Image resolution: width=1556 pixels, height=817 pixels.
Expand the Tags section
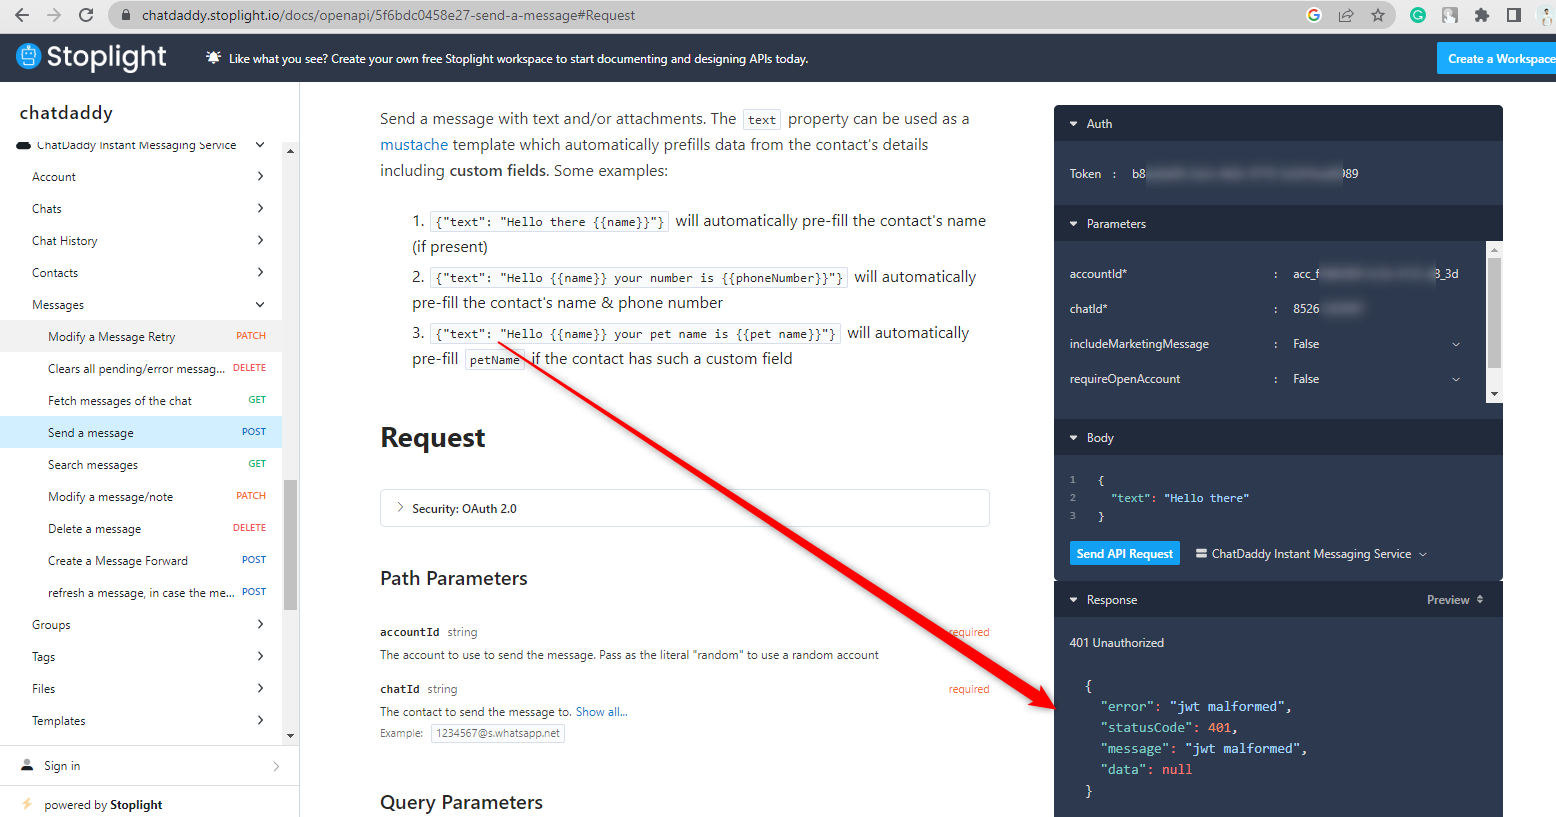click(141, 657)
